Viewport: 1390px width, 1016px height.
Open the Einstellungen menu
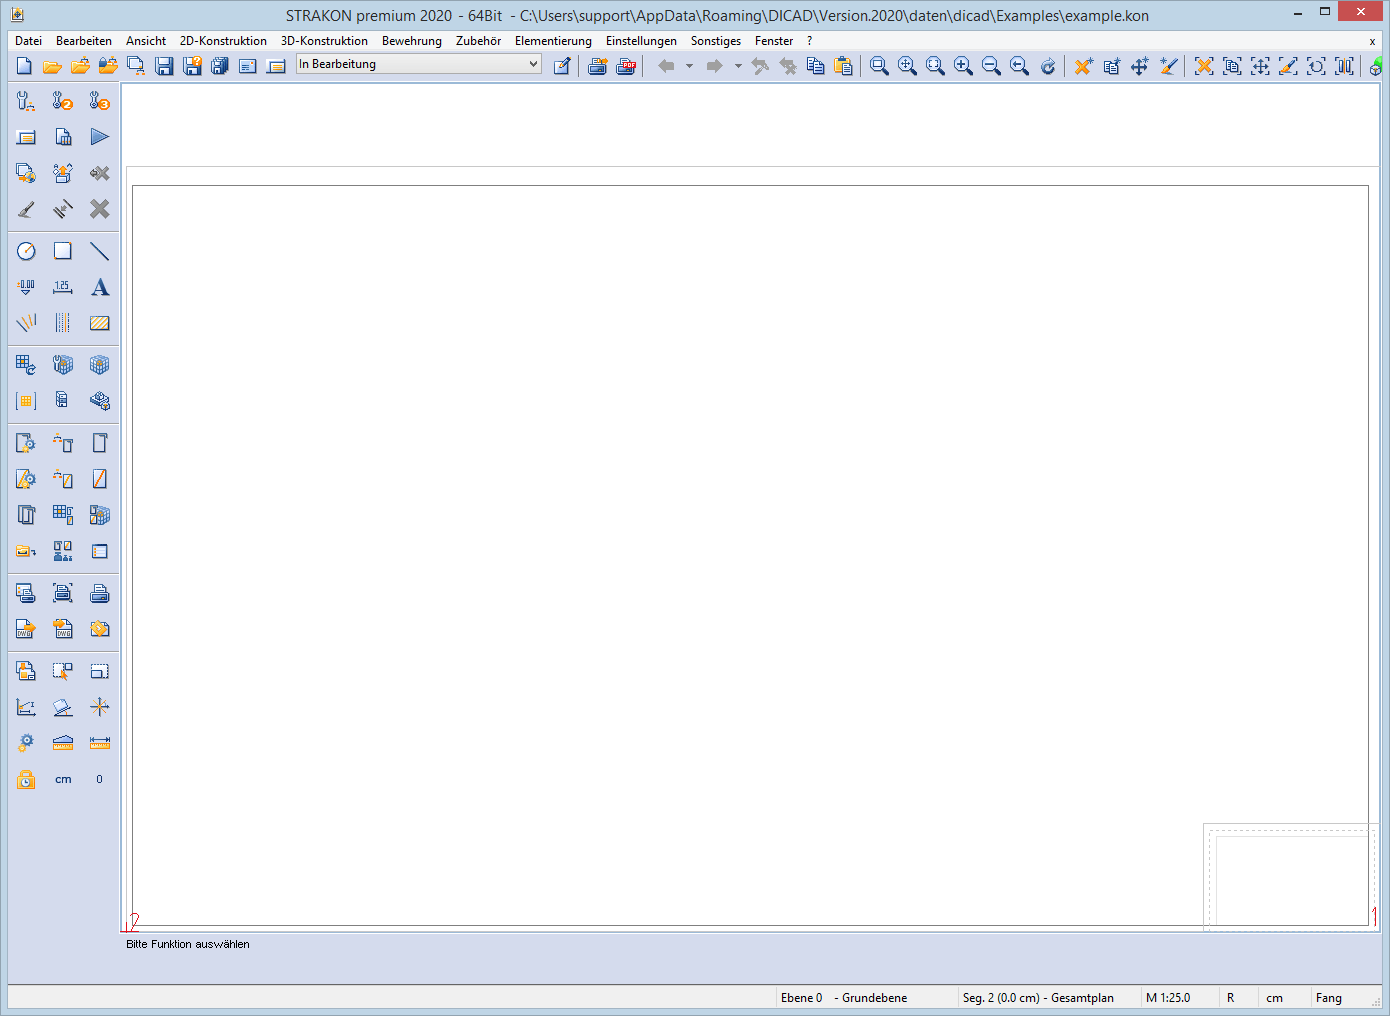(641, 41)
